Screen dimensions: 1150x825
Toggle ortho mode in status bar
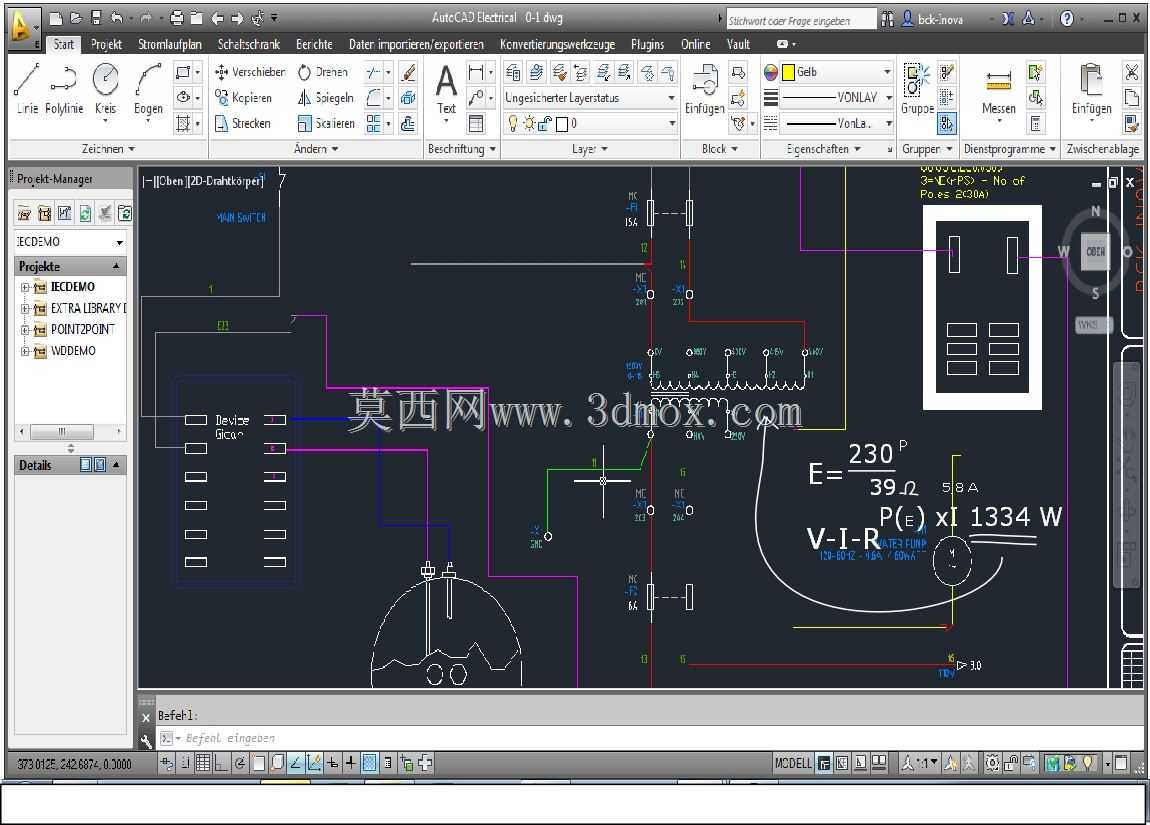(220, 763)
